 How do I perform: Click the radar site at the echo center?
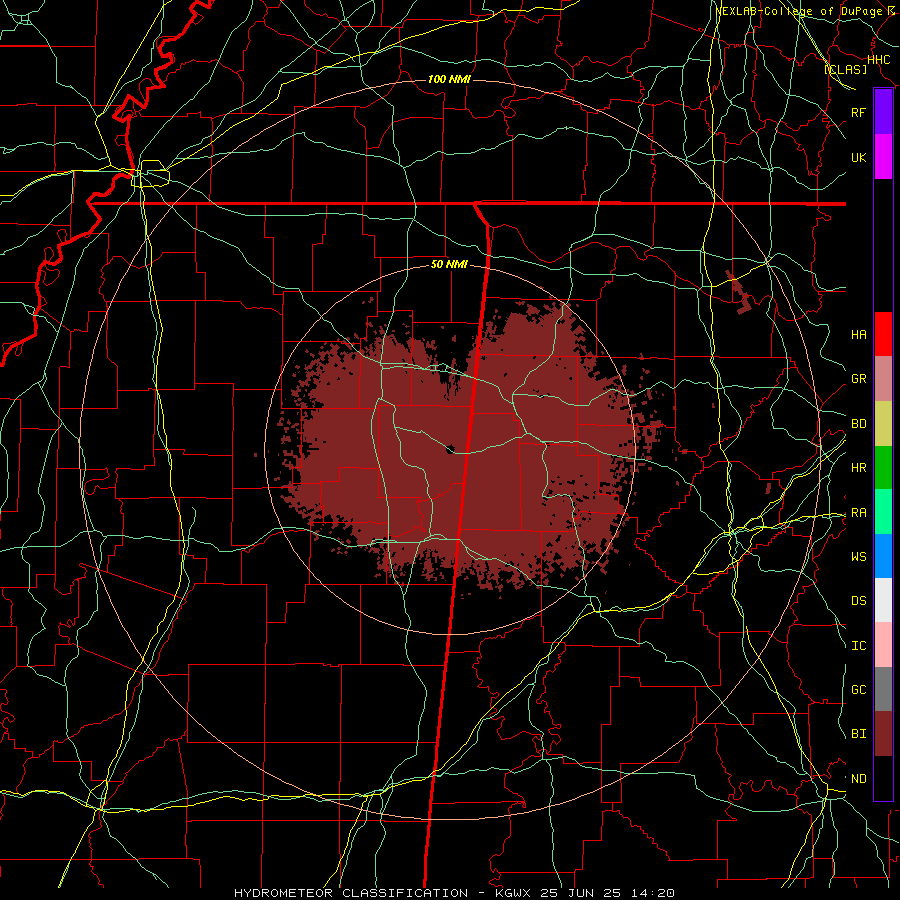[x=451, y=448]
